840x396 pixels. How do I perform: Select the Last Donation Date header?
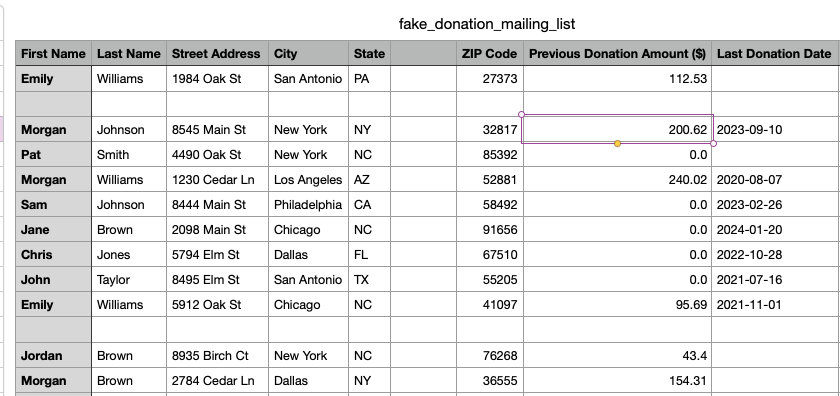click(x=776, y=54)
